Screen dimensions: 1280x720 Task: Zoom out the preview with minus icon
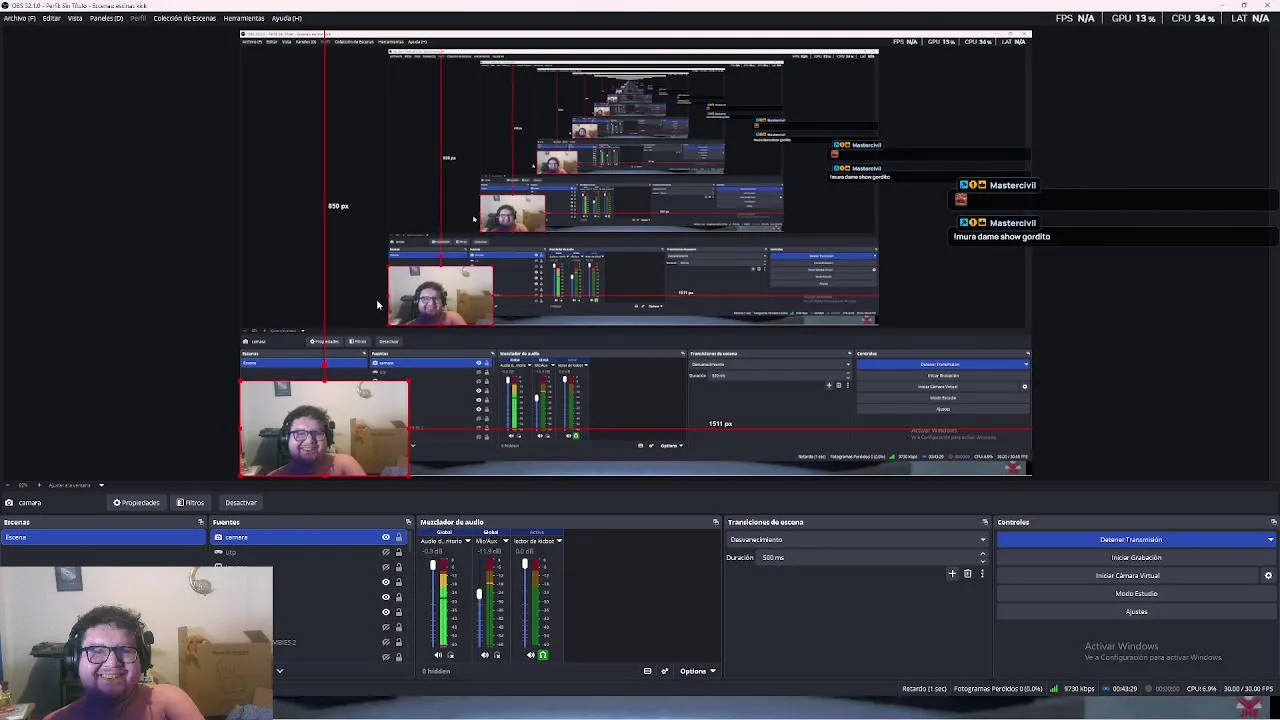click(8, 485)
